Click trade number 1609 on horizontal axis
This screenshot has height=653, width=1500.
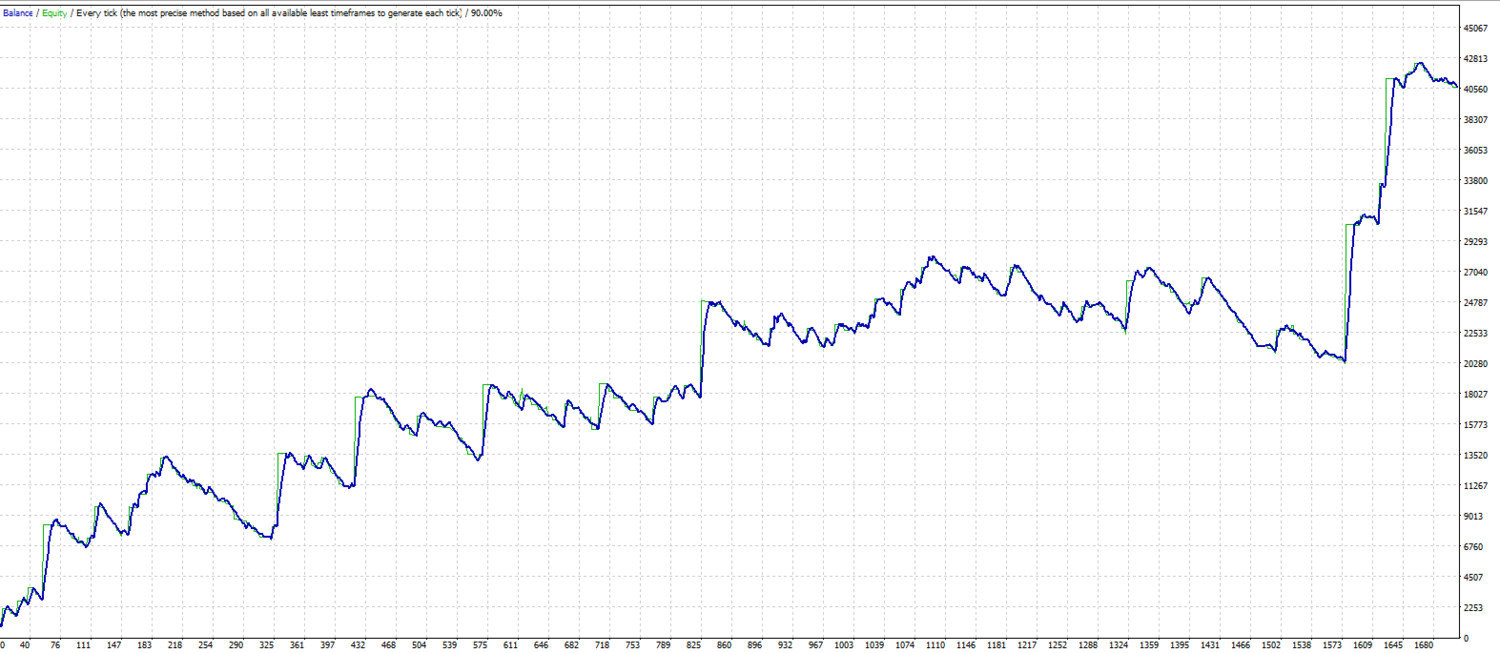[x=1364, y=646]
